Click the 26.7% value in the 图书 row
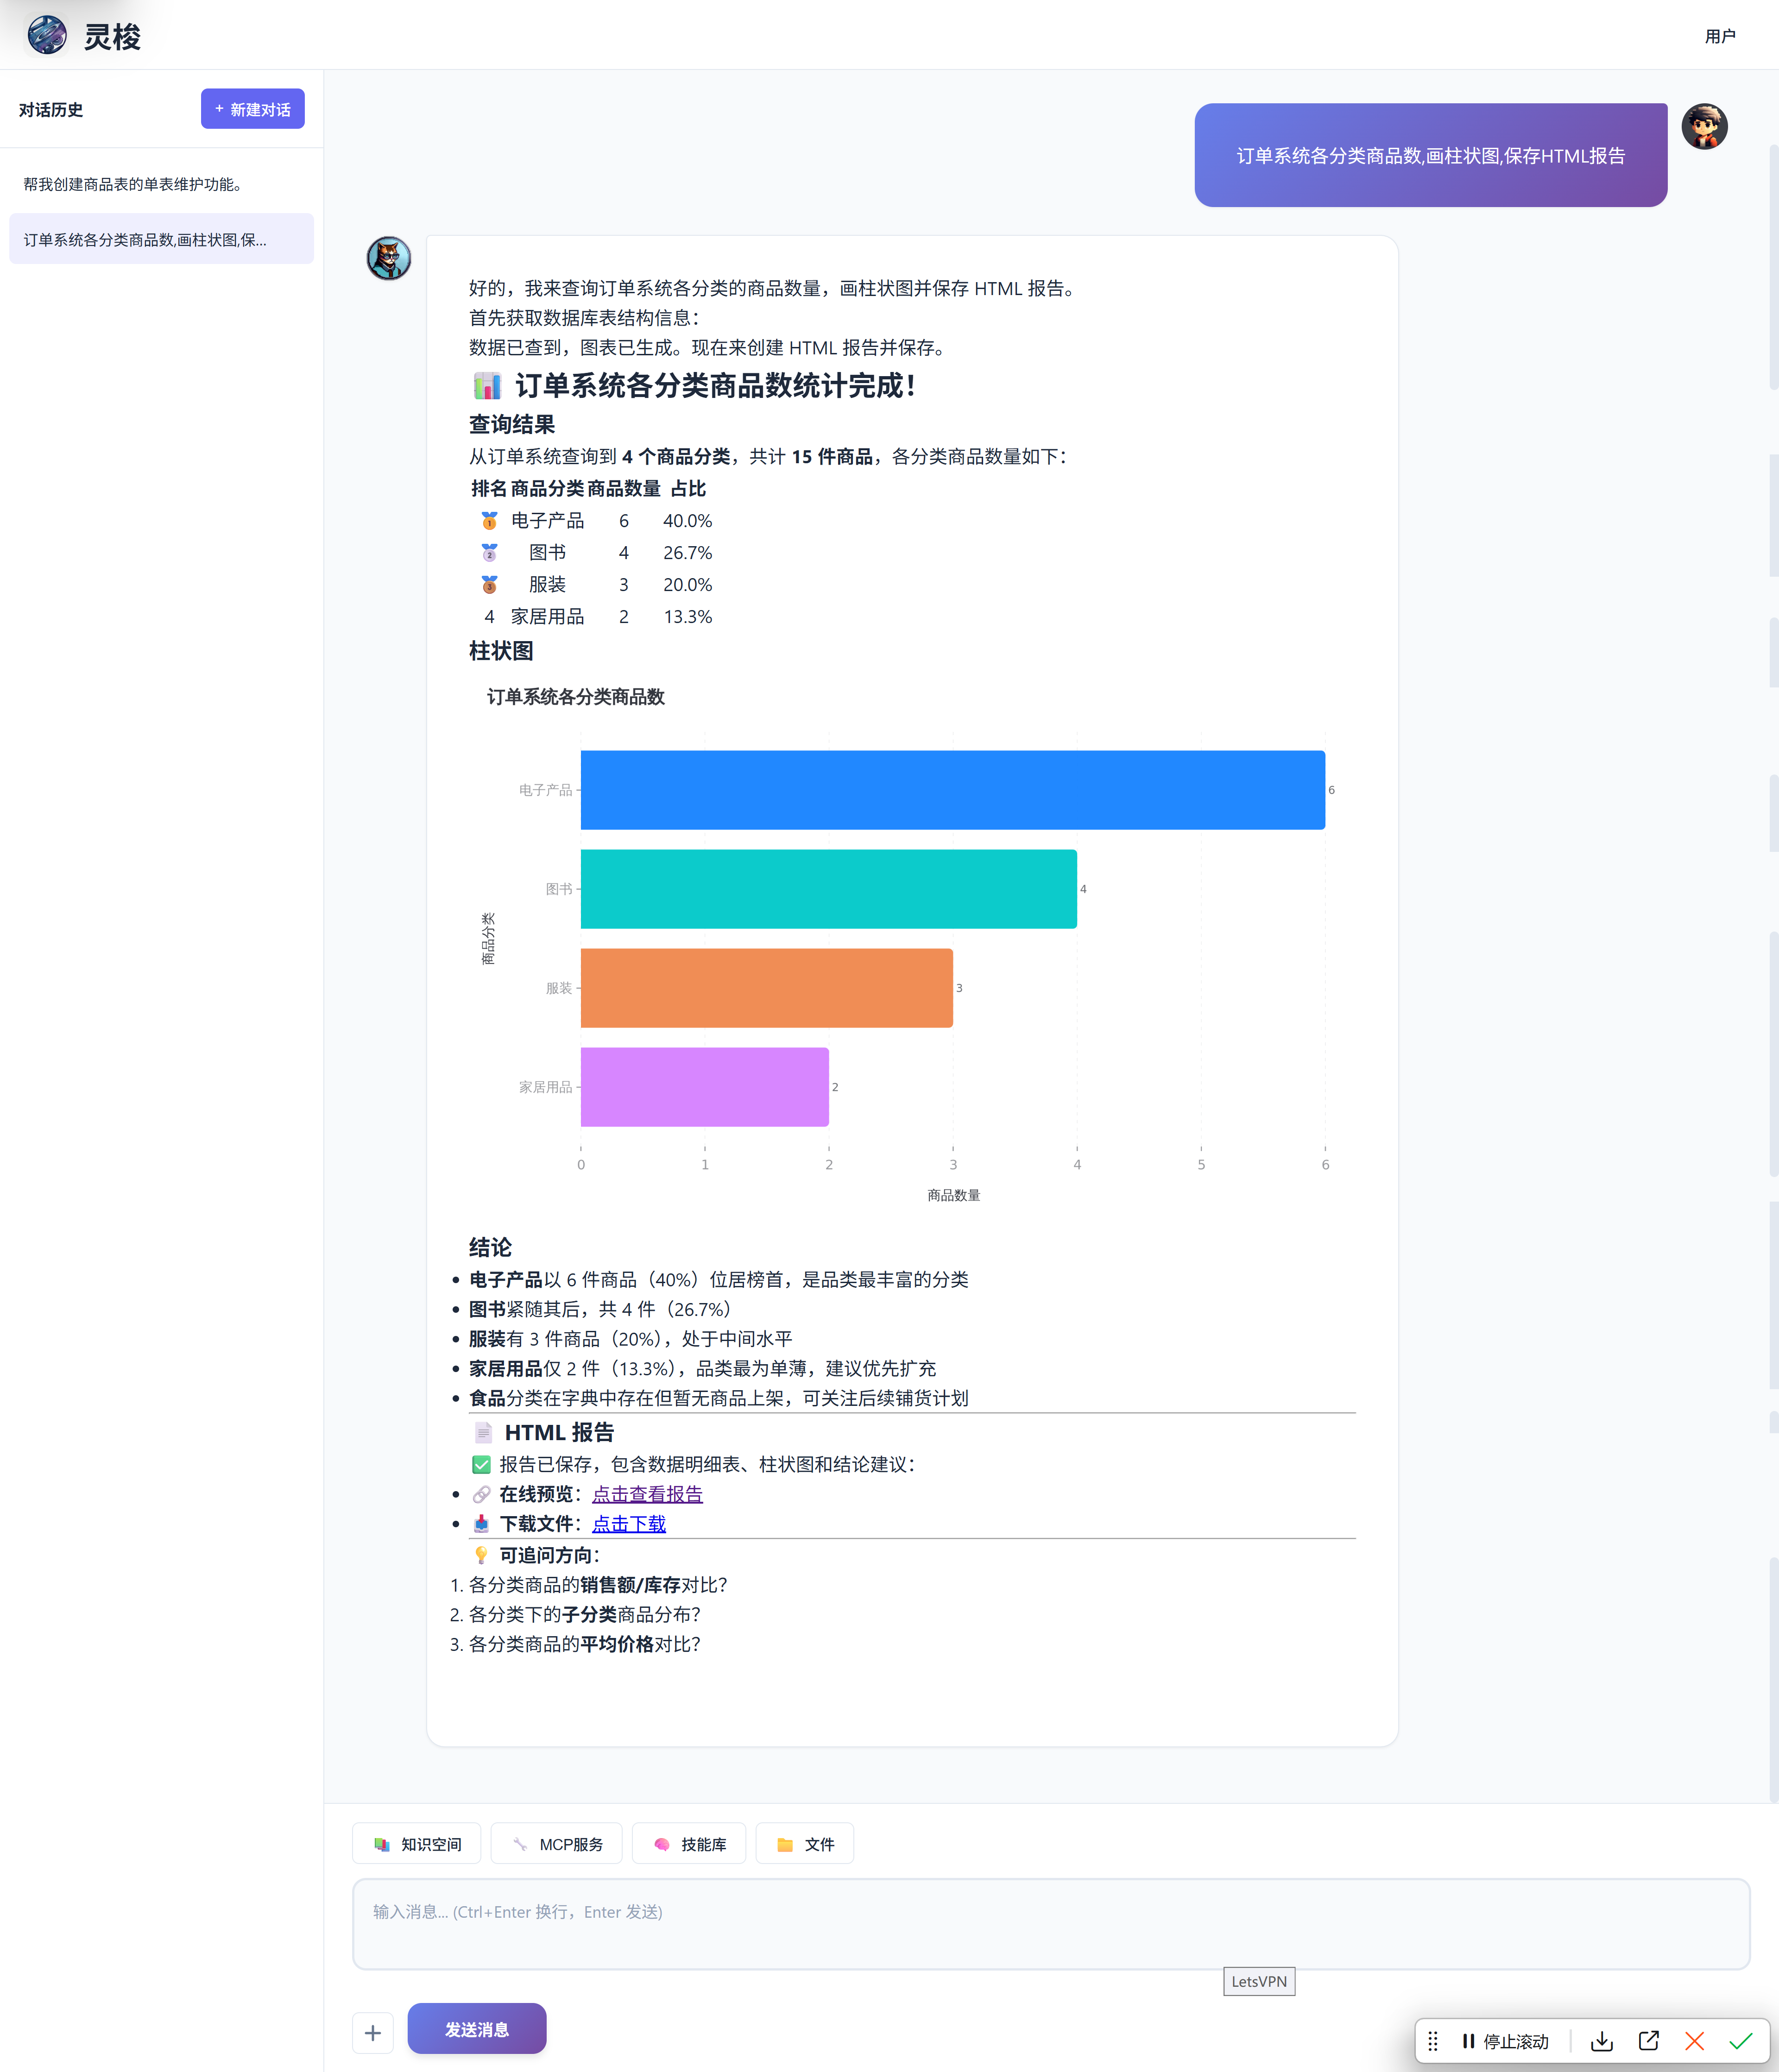1779x2072 pixels. (688, 553)
